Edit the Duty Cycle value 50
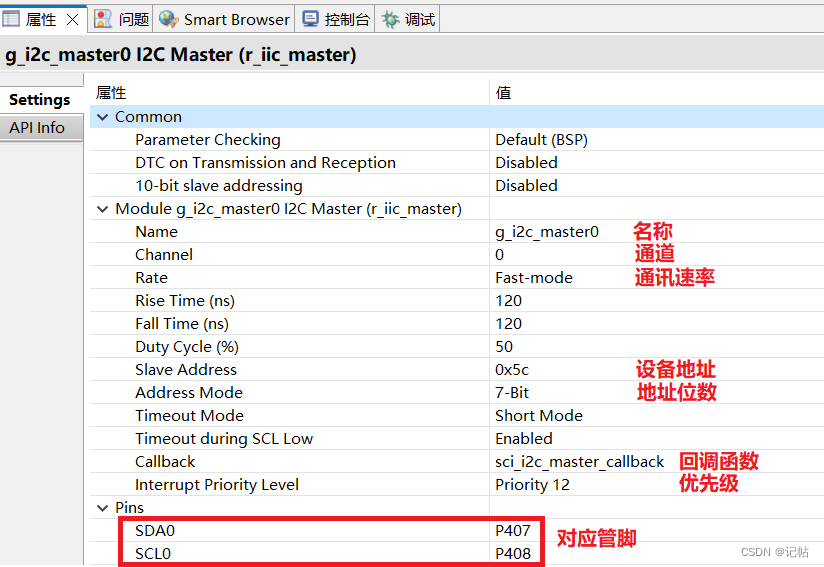The width and height of the screenshot is (824, 567). pos(504,347)
